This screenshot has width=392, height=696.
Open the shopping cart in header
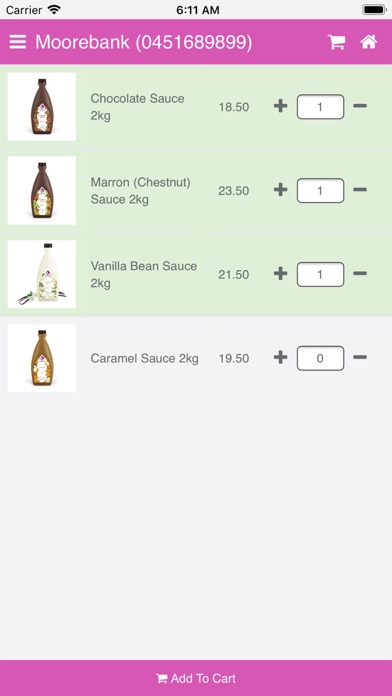coord(337,42)
